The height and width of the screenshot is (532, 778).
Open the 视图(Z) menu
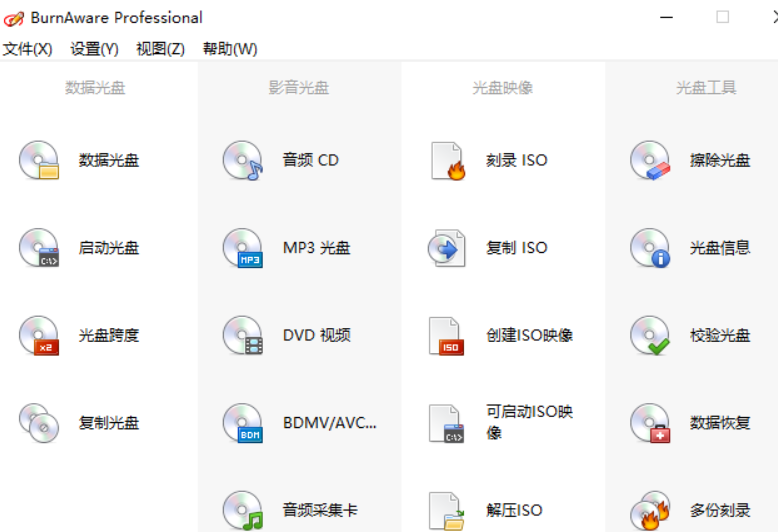[x=160, y=49]
